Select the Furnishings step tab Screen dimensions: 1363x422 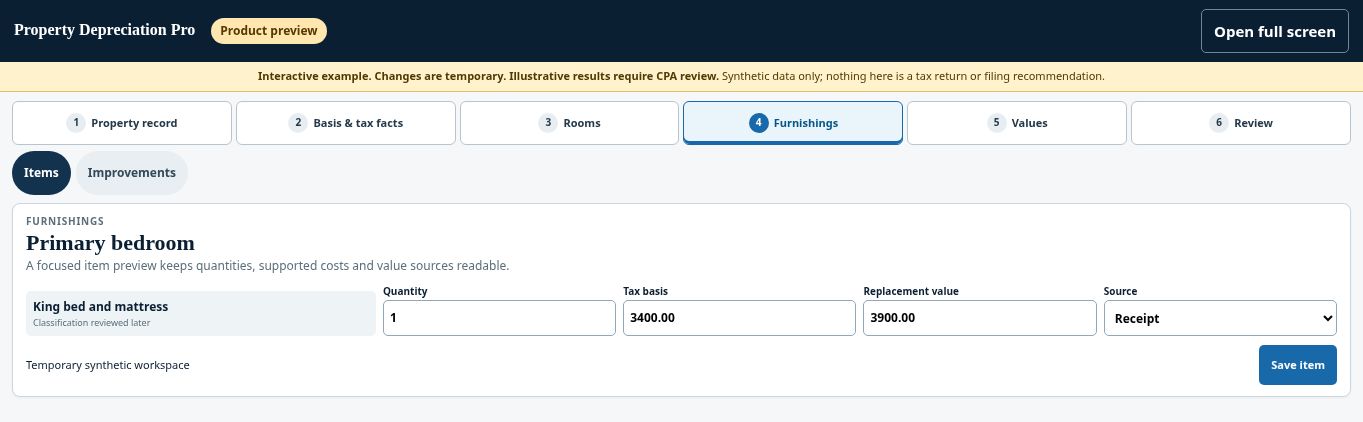point(793,123)
